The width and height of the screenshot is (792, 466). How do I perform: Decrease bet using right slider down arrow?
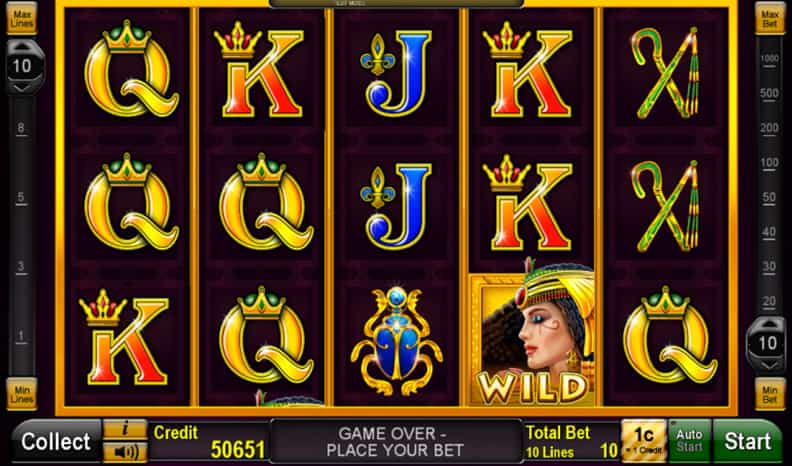coord(767,366)
